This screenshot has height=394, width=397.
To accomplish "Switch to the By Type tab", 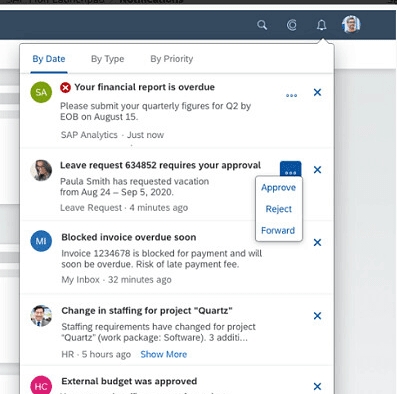I will click(x=107, y=59).
